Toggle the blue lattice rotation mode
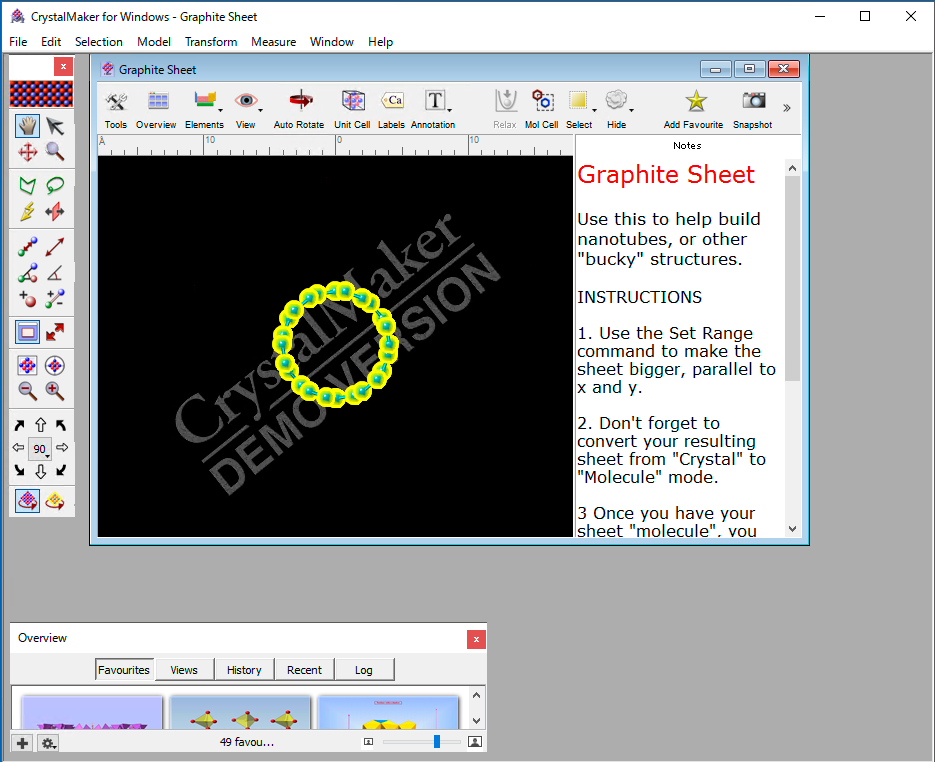The image size is (935, 762). [x=27, y=501]
